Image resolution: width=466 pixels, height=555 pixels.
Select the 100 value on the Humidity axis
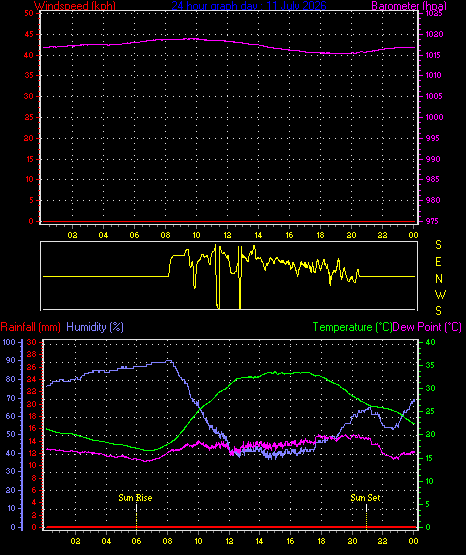pos(9,342)
